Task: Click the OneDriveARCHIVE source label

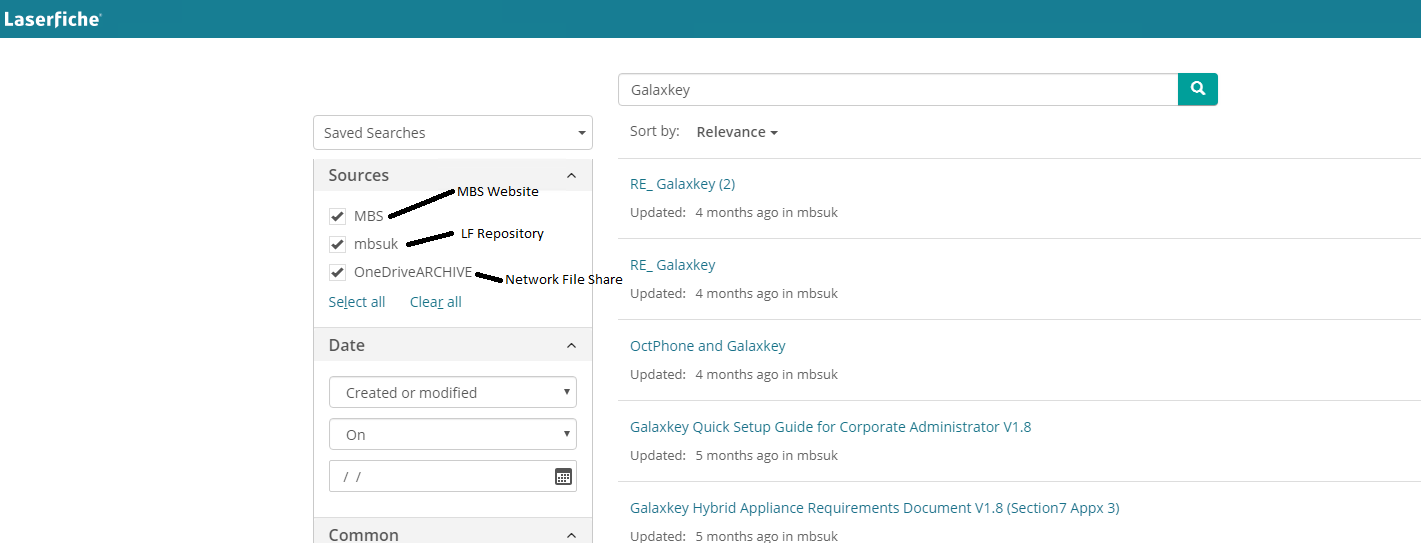Action: [413, 272]
